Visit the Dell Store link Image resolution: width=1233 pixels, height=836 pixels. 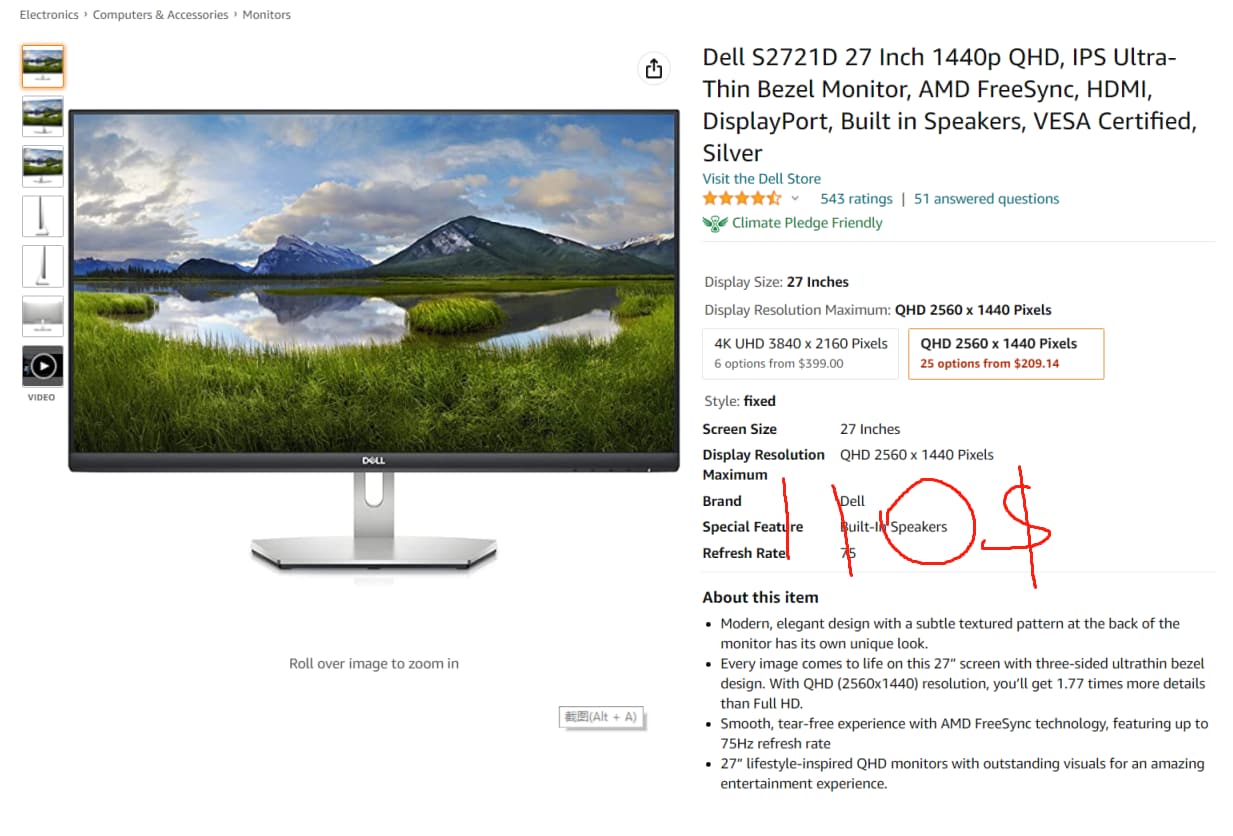[762, 178]
